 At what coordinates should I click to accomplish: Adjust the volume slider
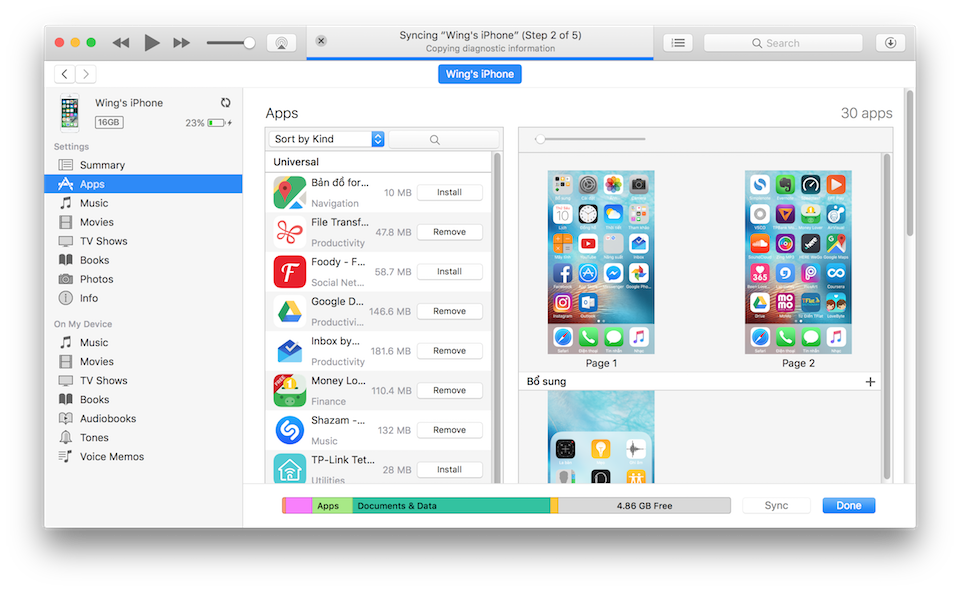231,43
